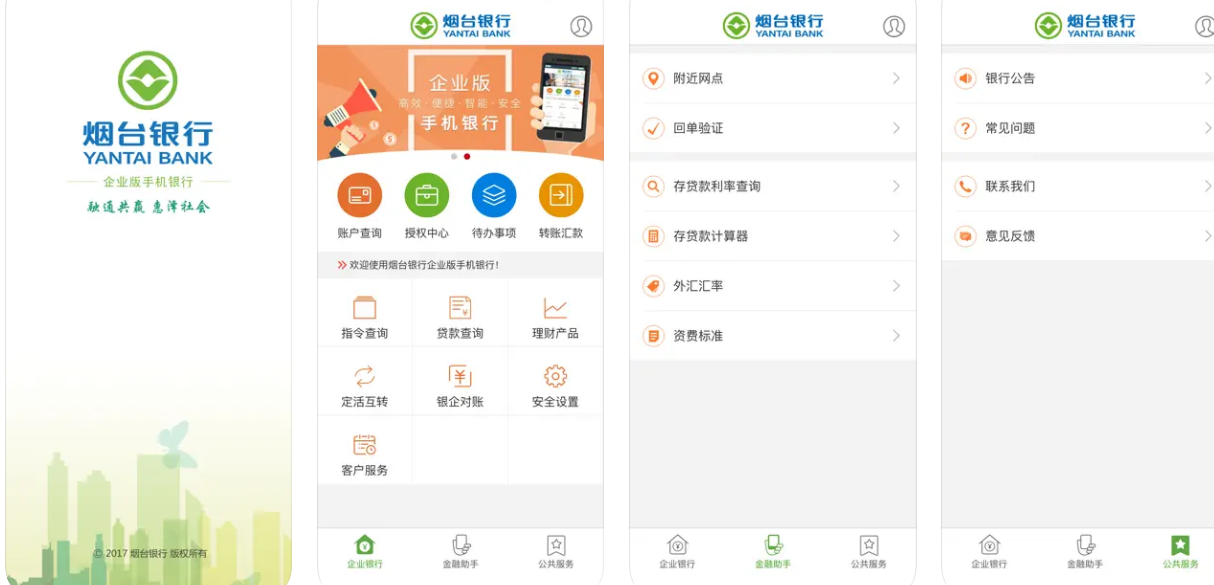Tap 资费标准 document icon

(653, 336)
